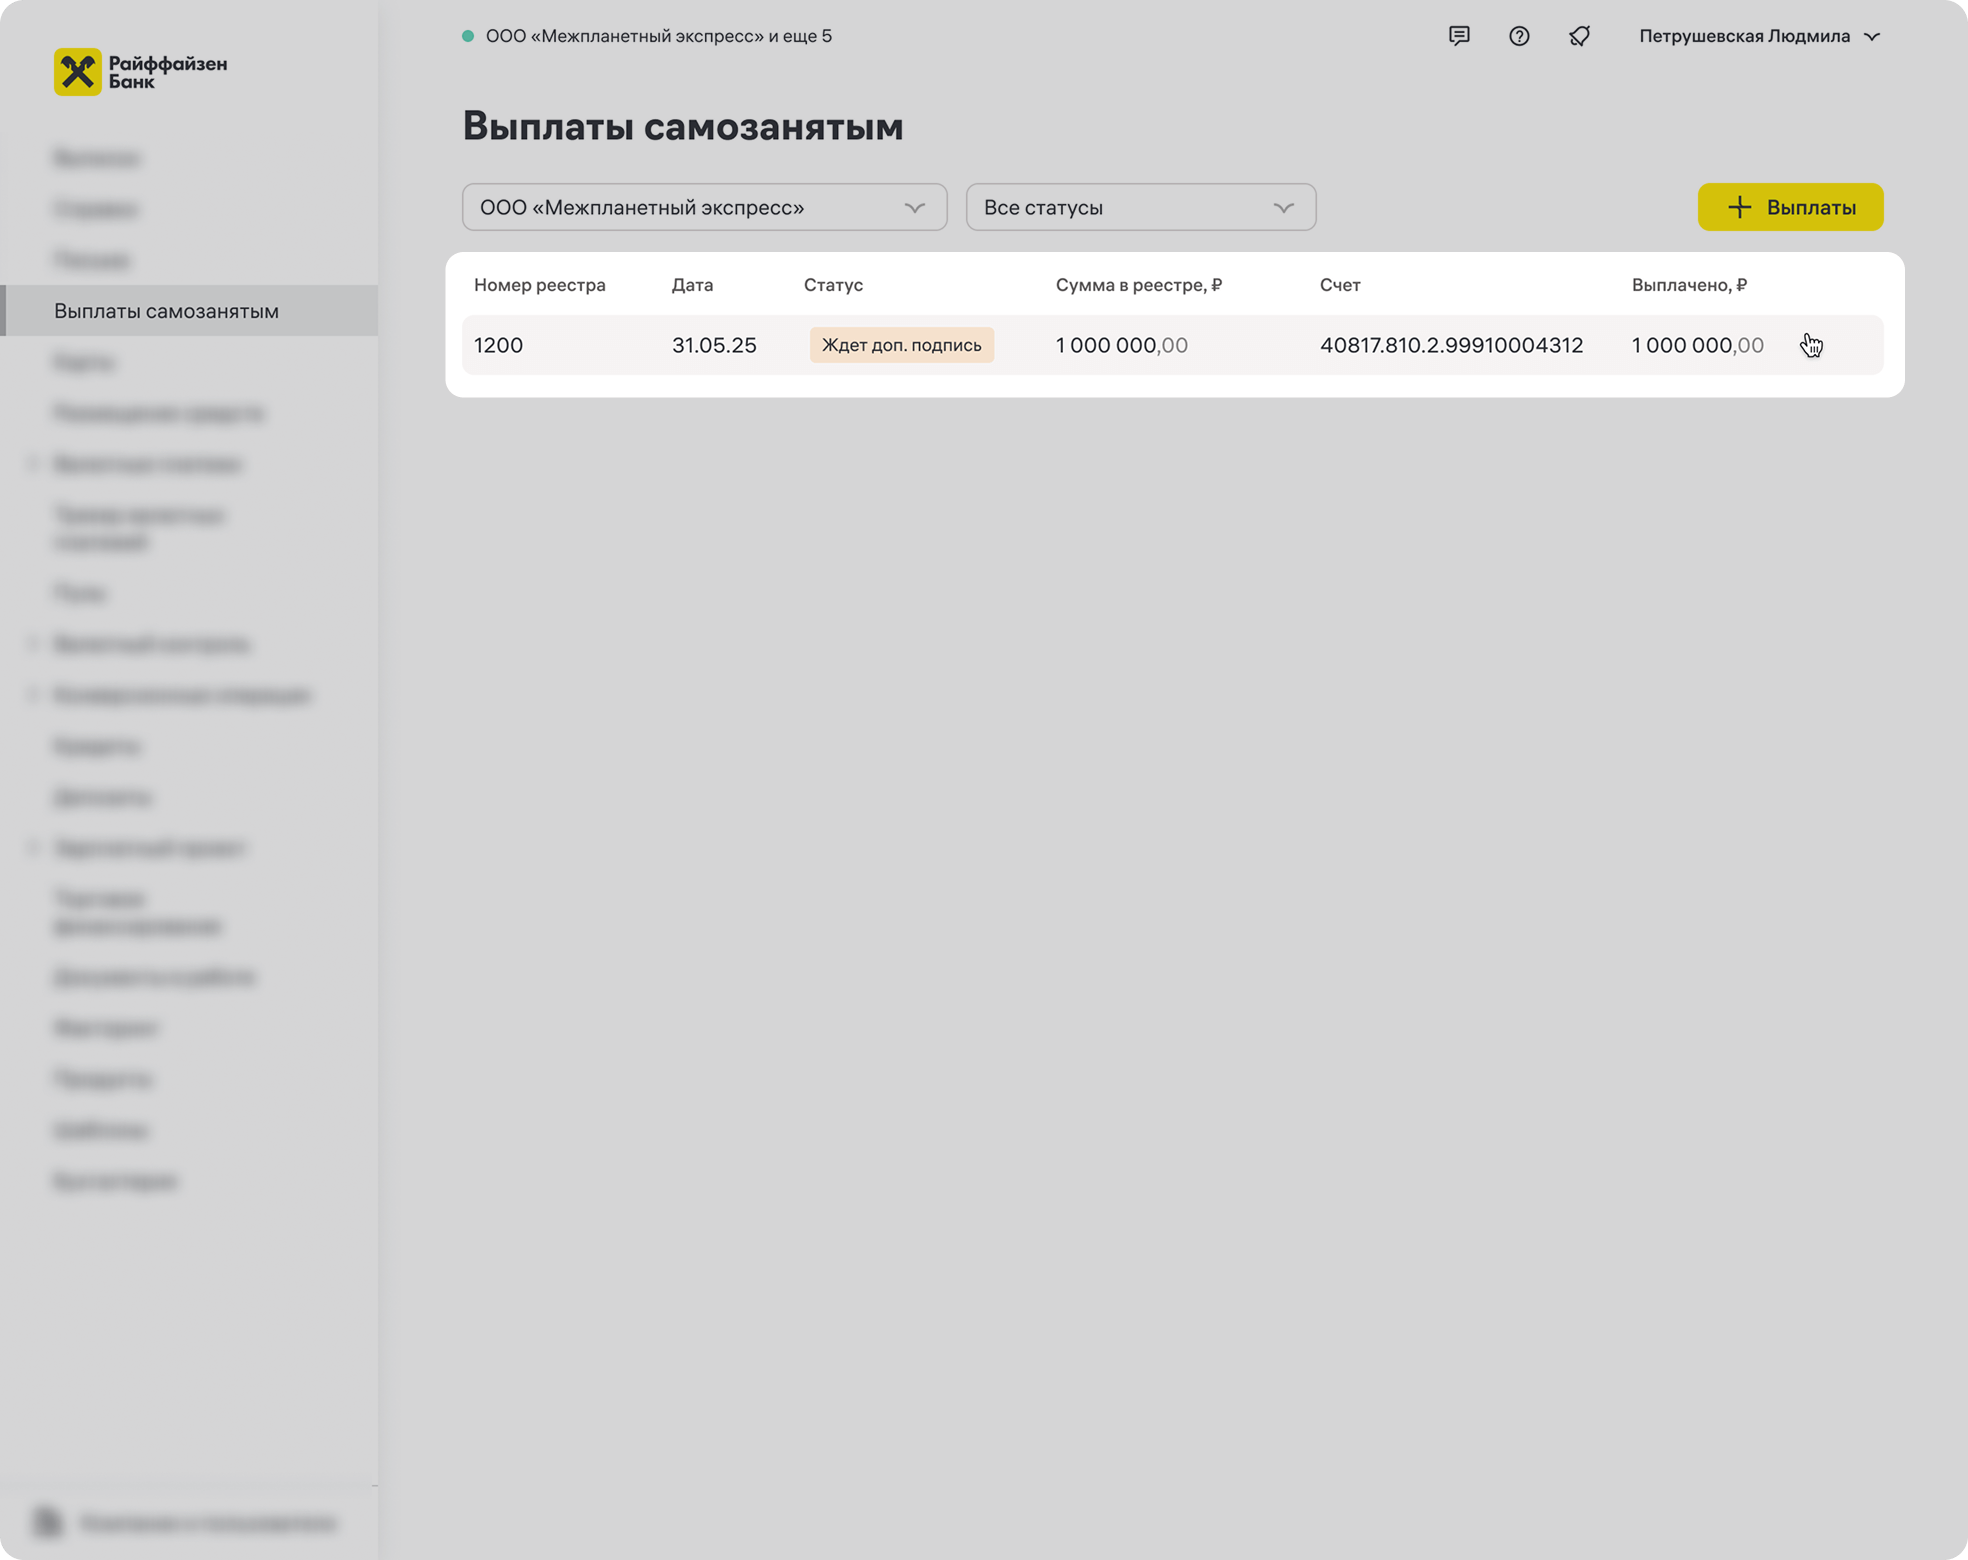The image size is (1968, 1560).
Task: Click account number 40817.810.2.99910004312
Action: coord(1451,345)
